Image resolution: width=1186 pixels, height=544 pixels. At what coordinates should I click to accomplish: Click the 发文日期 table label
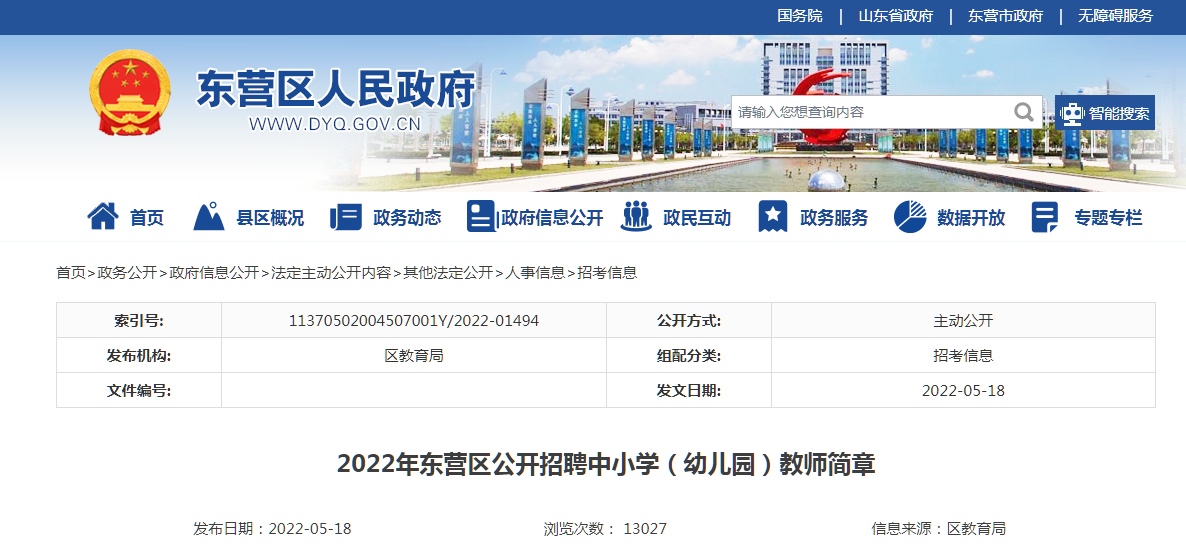[x=689, y=391]
